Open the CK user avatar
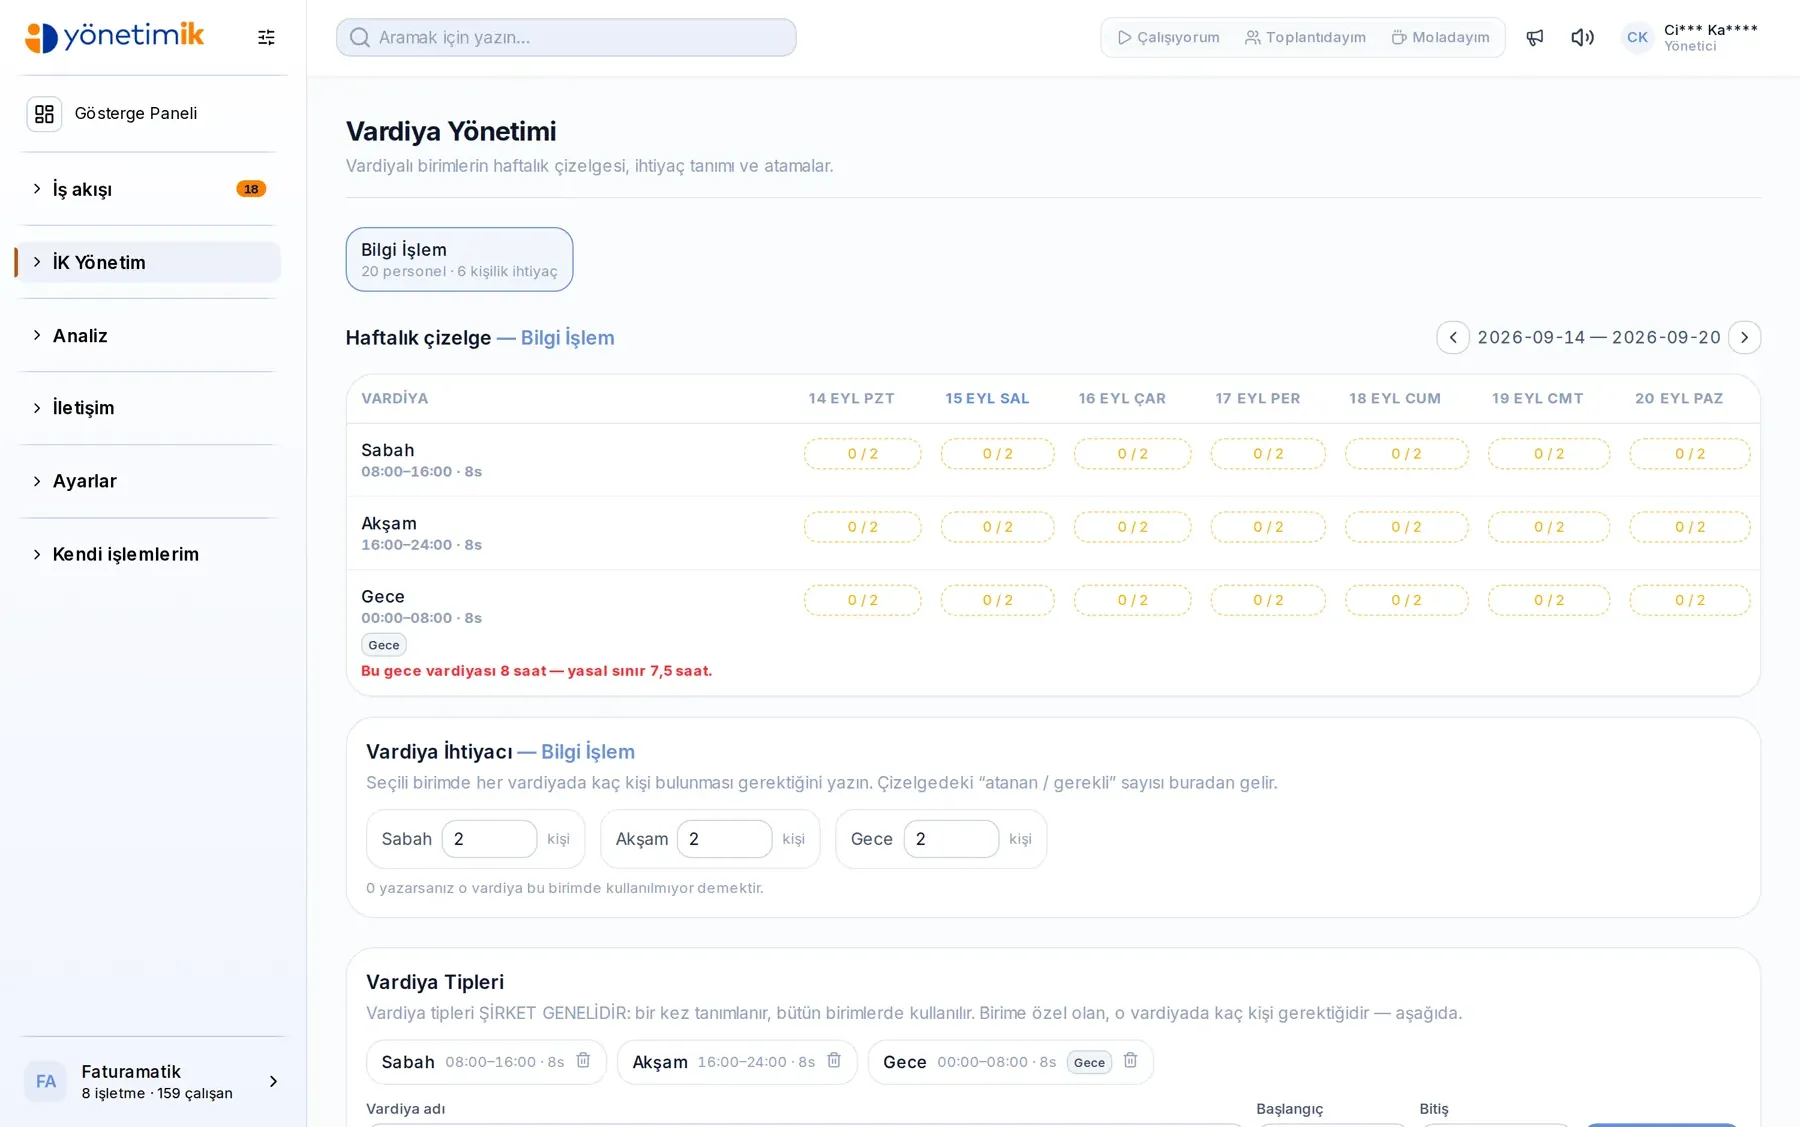The width and height of the screenshot is (1800, 1127). point(1637,37)
